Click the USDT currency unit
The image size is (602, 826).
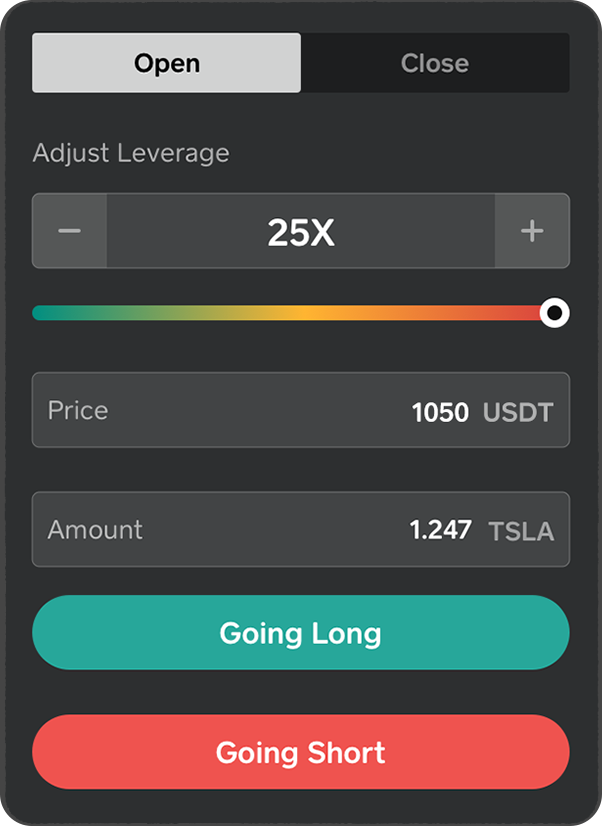tap(518, 412)
